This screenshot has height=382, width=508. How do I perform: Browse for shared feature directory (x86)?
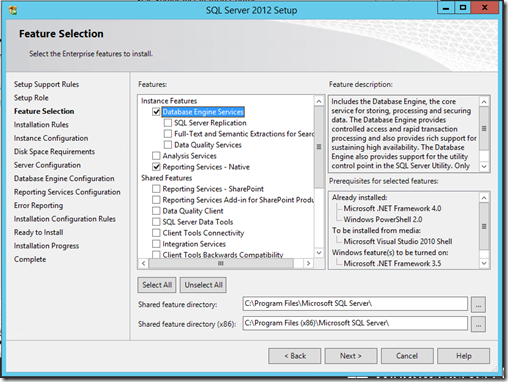click(478, 324)
